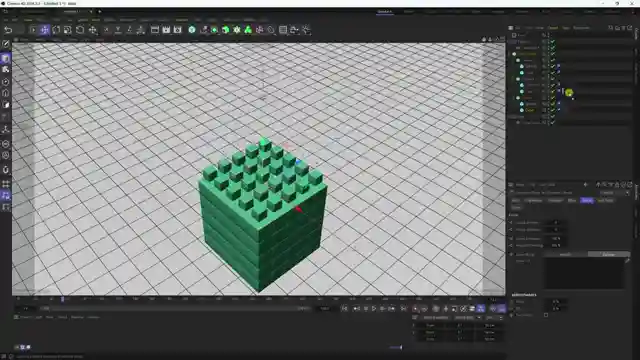
Task: Select the highlighted Move tool
Action: click(x=44, y=30)
